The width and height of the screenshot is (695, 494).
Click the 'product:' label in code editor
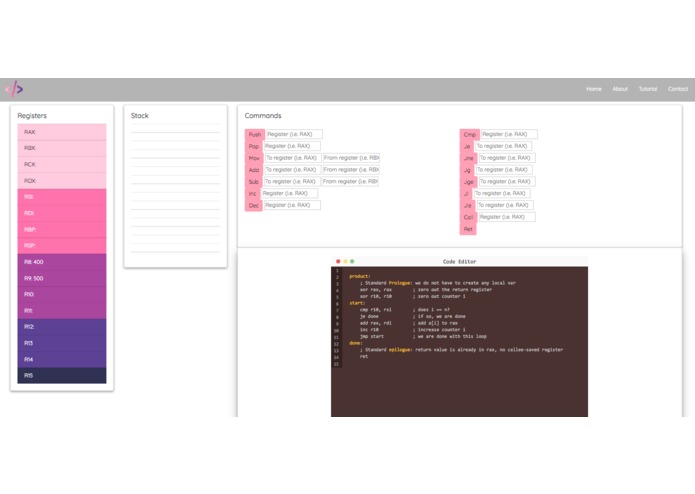pyautogui.click(x=359, y=276)
